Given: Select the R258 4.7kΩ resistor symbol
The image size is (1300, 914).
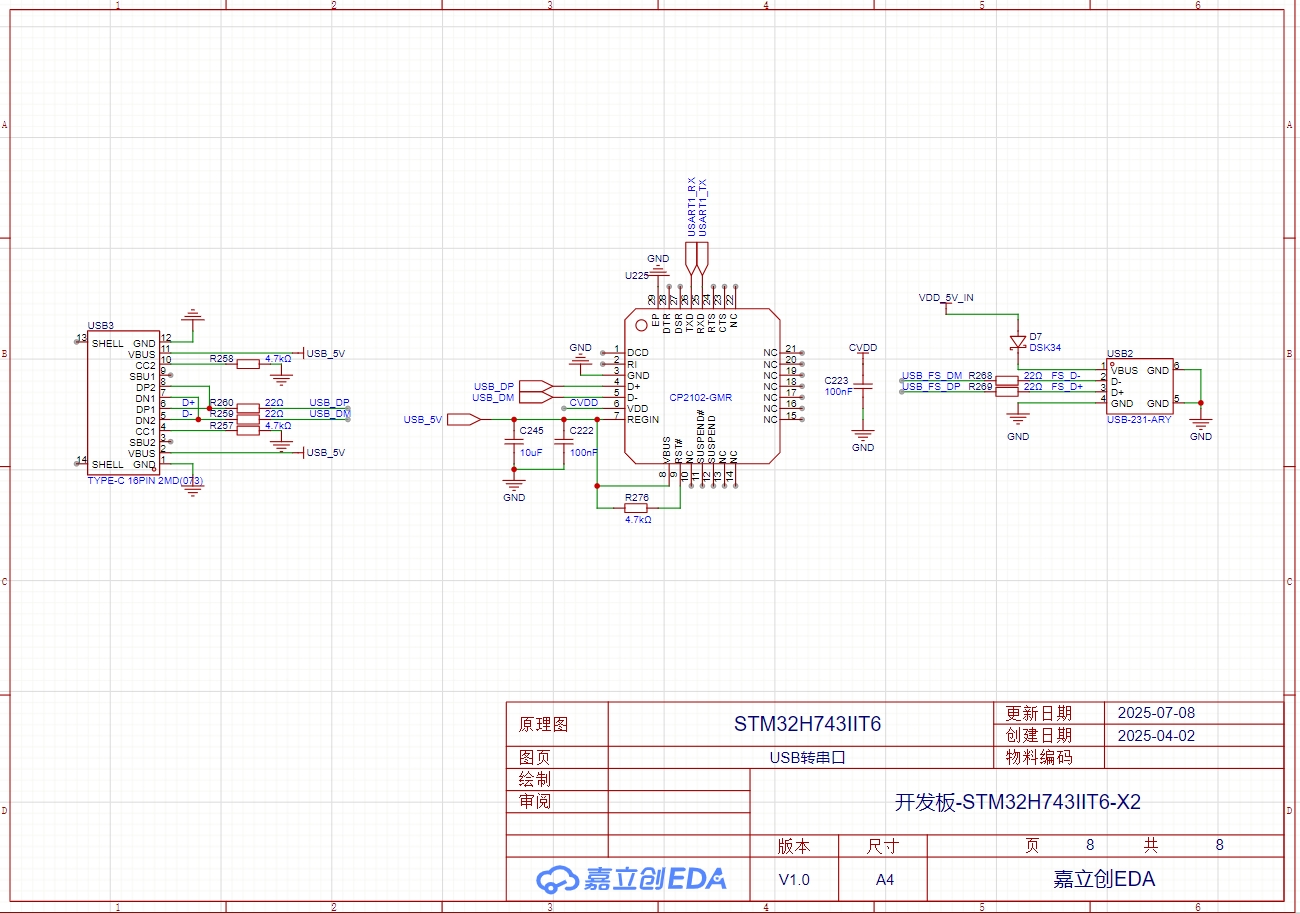Looking at the screenshot, I should (x=248, y=365).
